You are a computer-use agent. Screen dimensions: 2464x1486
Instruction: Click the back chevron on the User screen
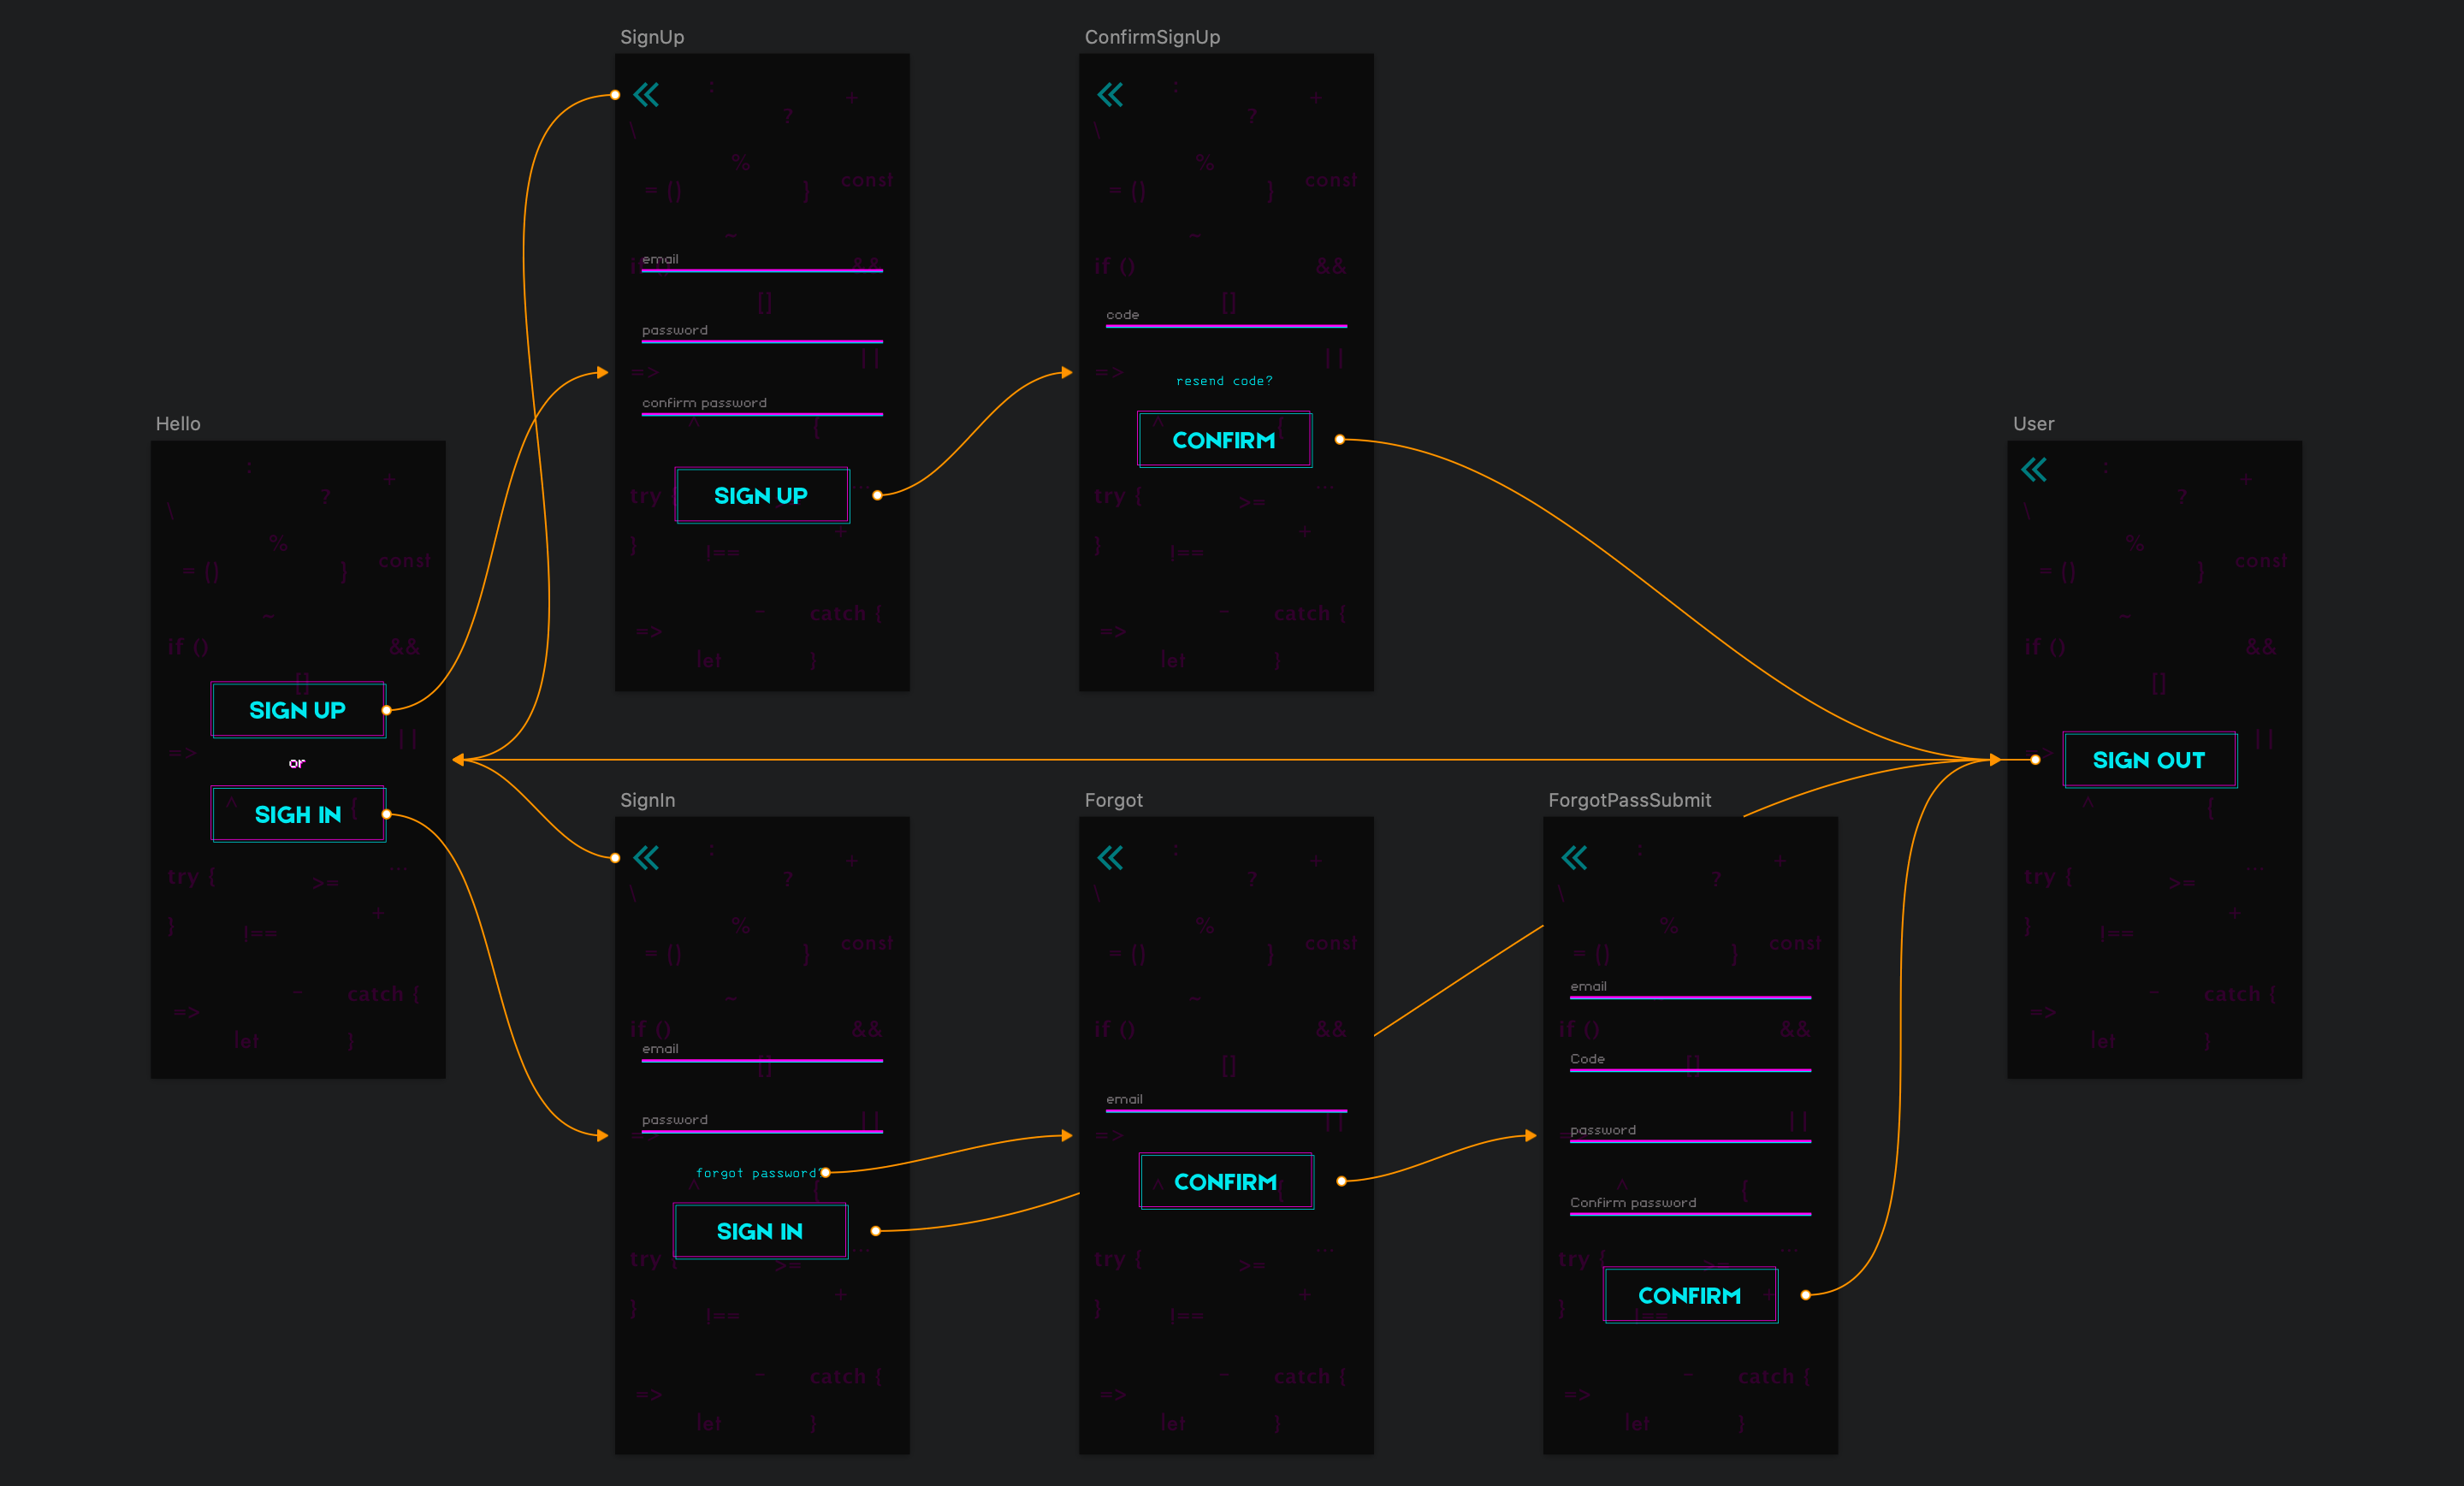pos(2033,469)
